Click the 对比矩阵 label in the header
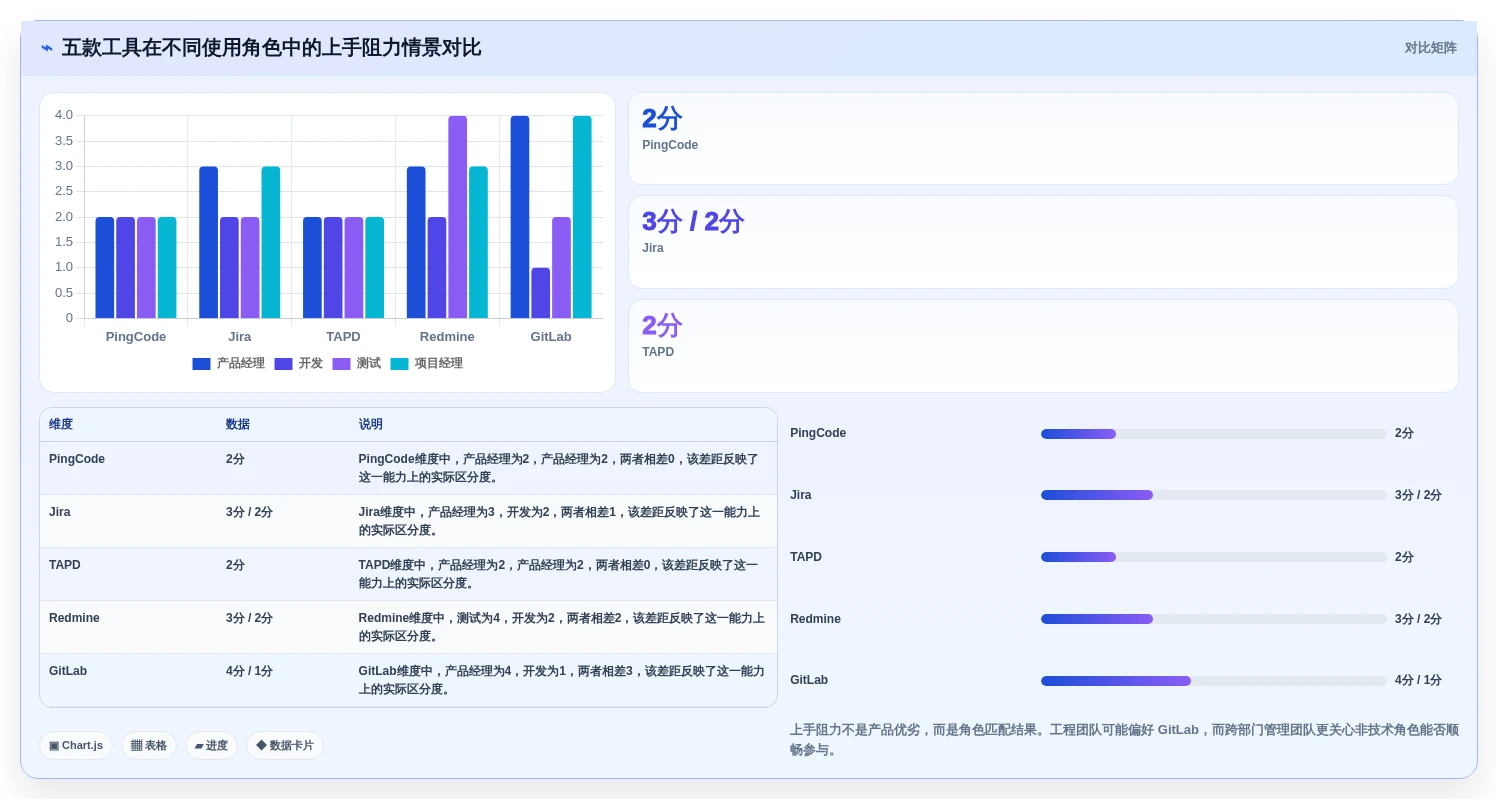 tap(1430, 48)
